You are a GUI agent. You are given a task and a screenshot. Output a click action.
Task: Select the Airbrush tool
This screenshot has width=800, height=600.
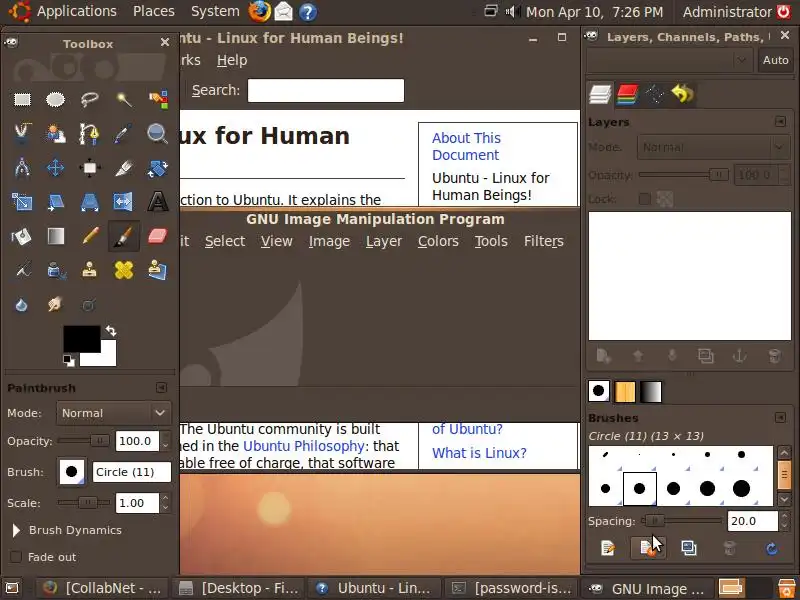(22, 270)
